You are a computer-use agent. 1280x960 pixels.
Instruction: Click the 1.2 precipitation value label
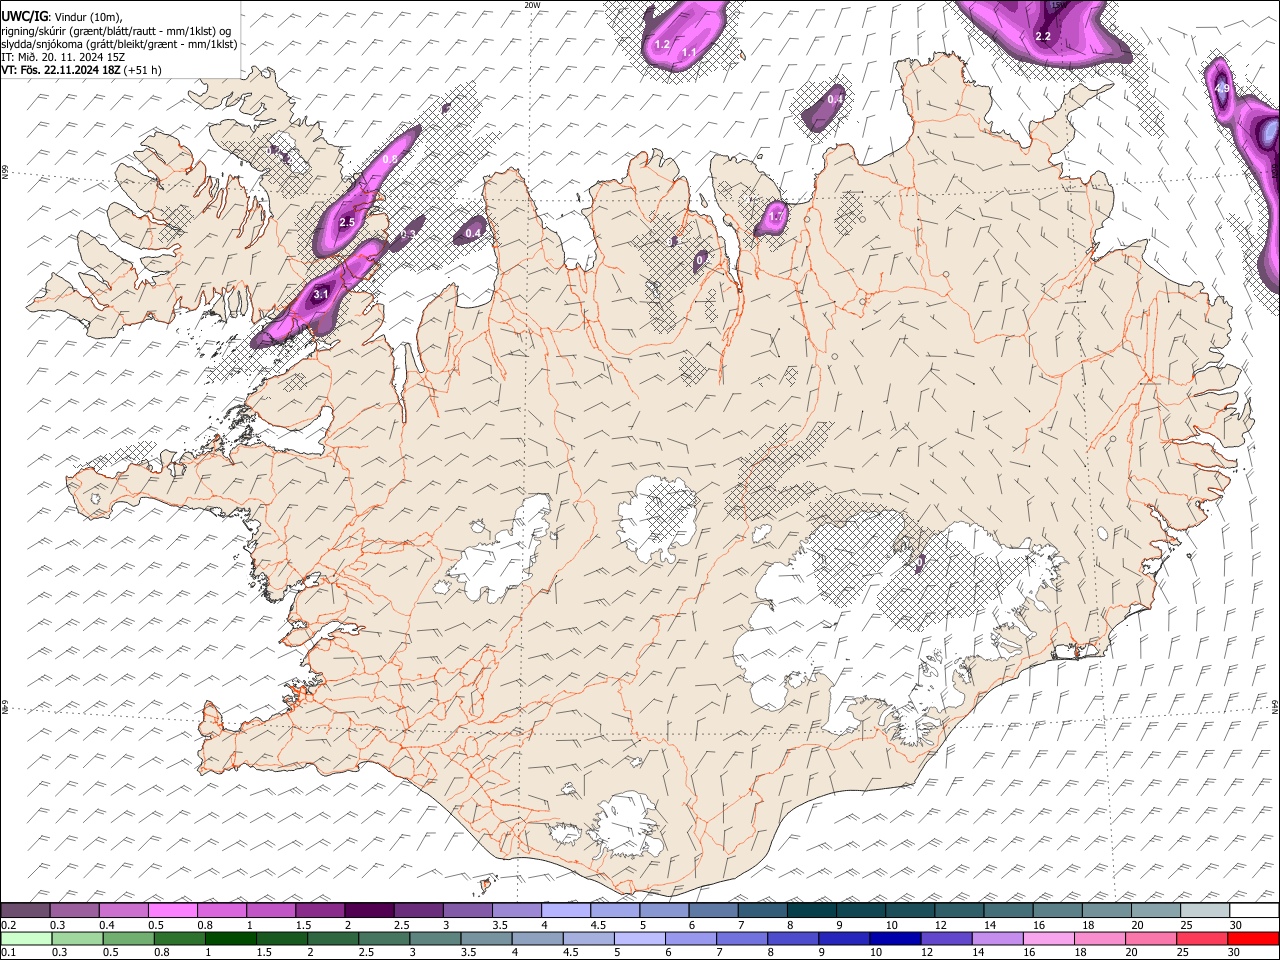(x=662, y=45)
